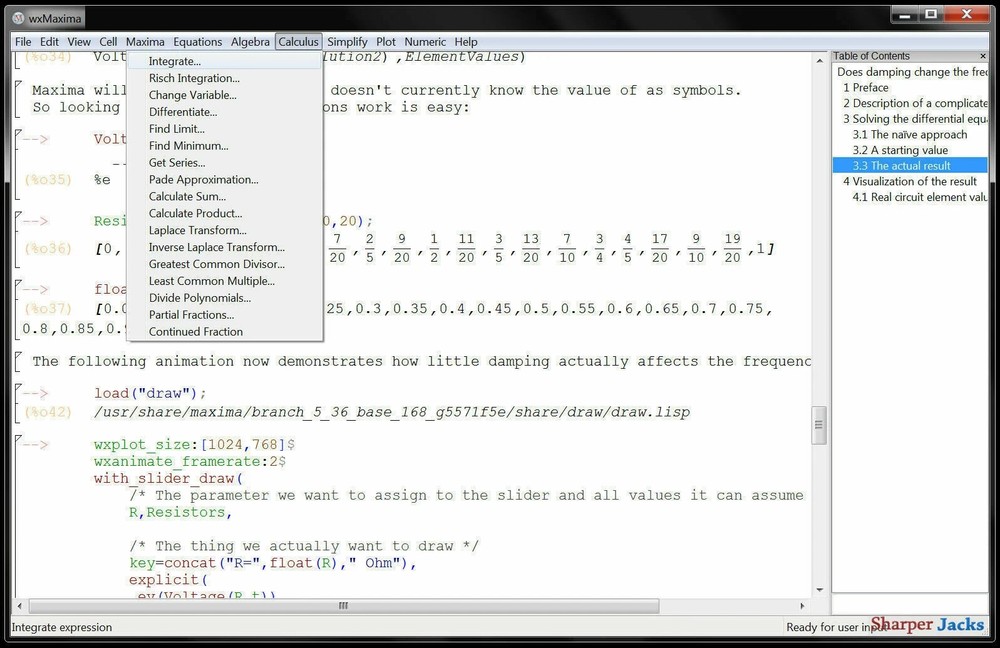Click the load("draw"); input cell
This screenshot has width=1000, height=648.
[x=150, y=393]
